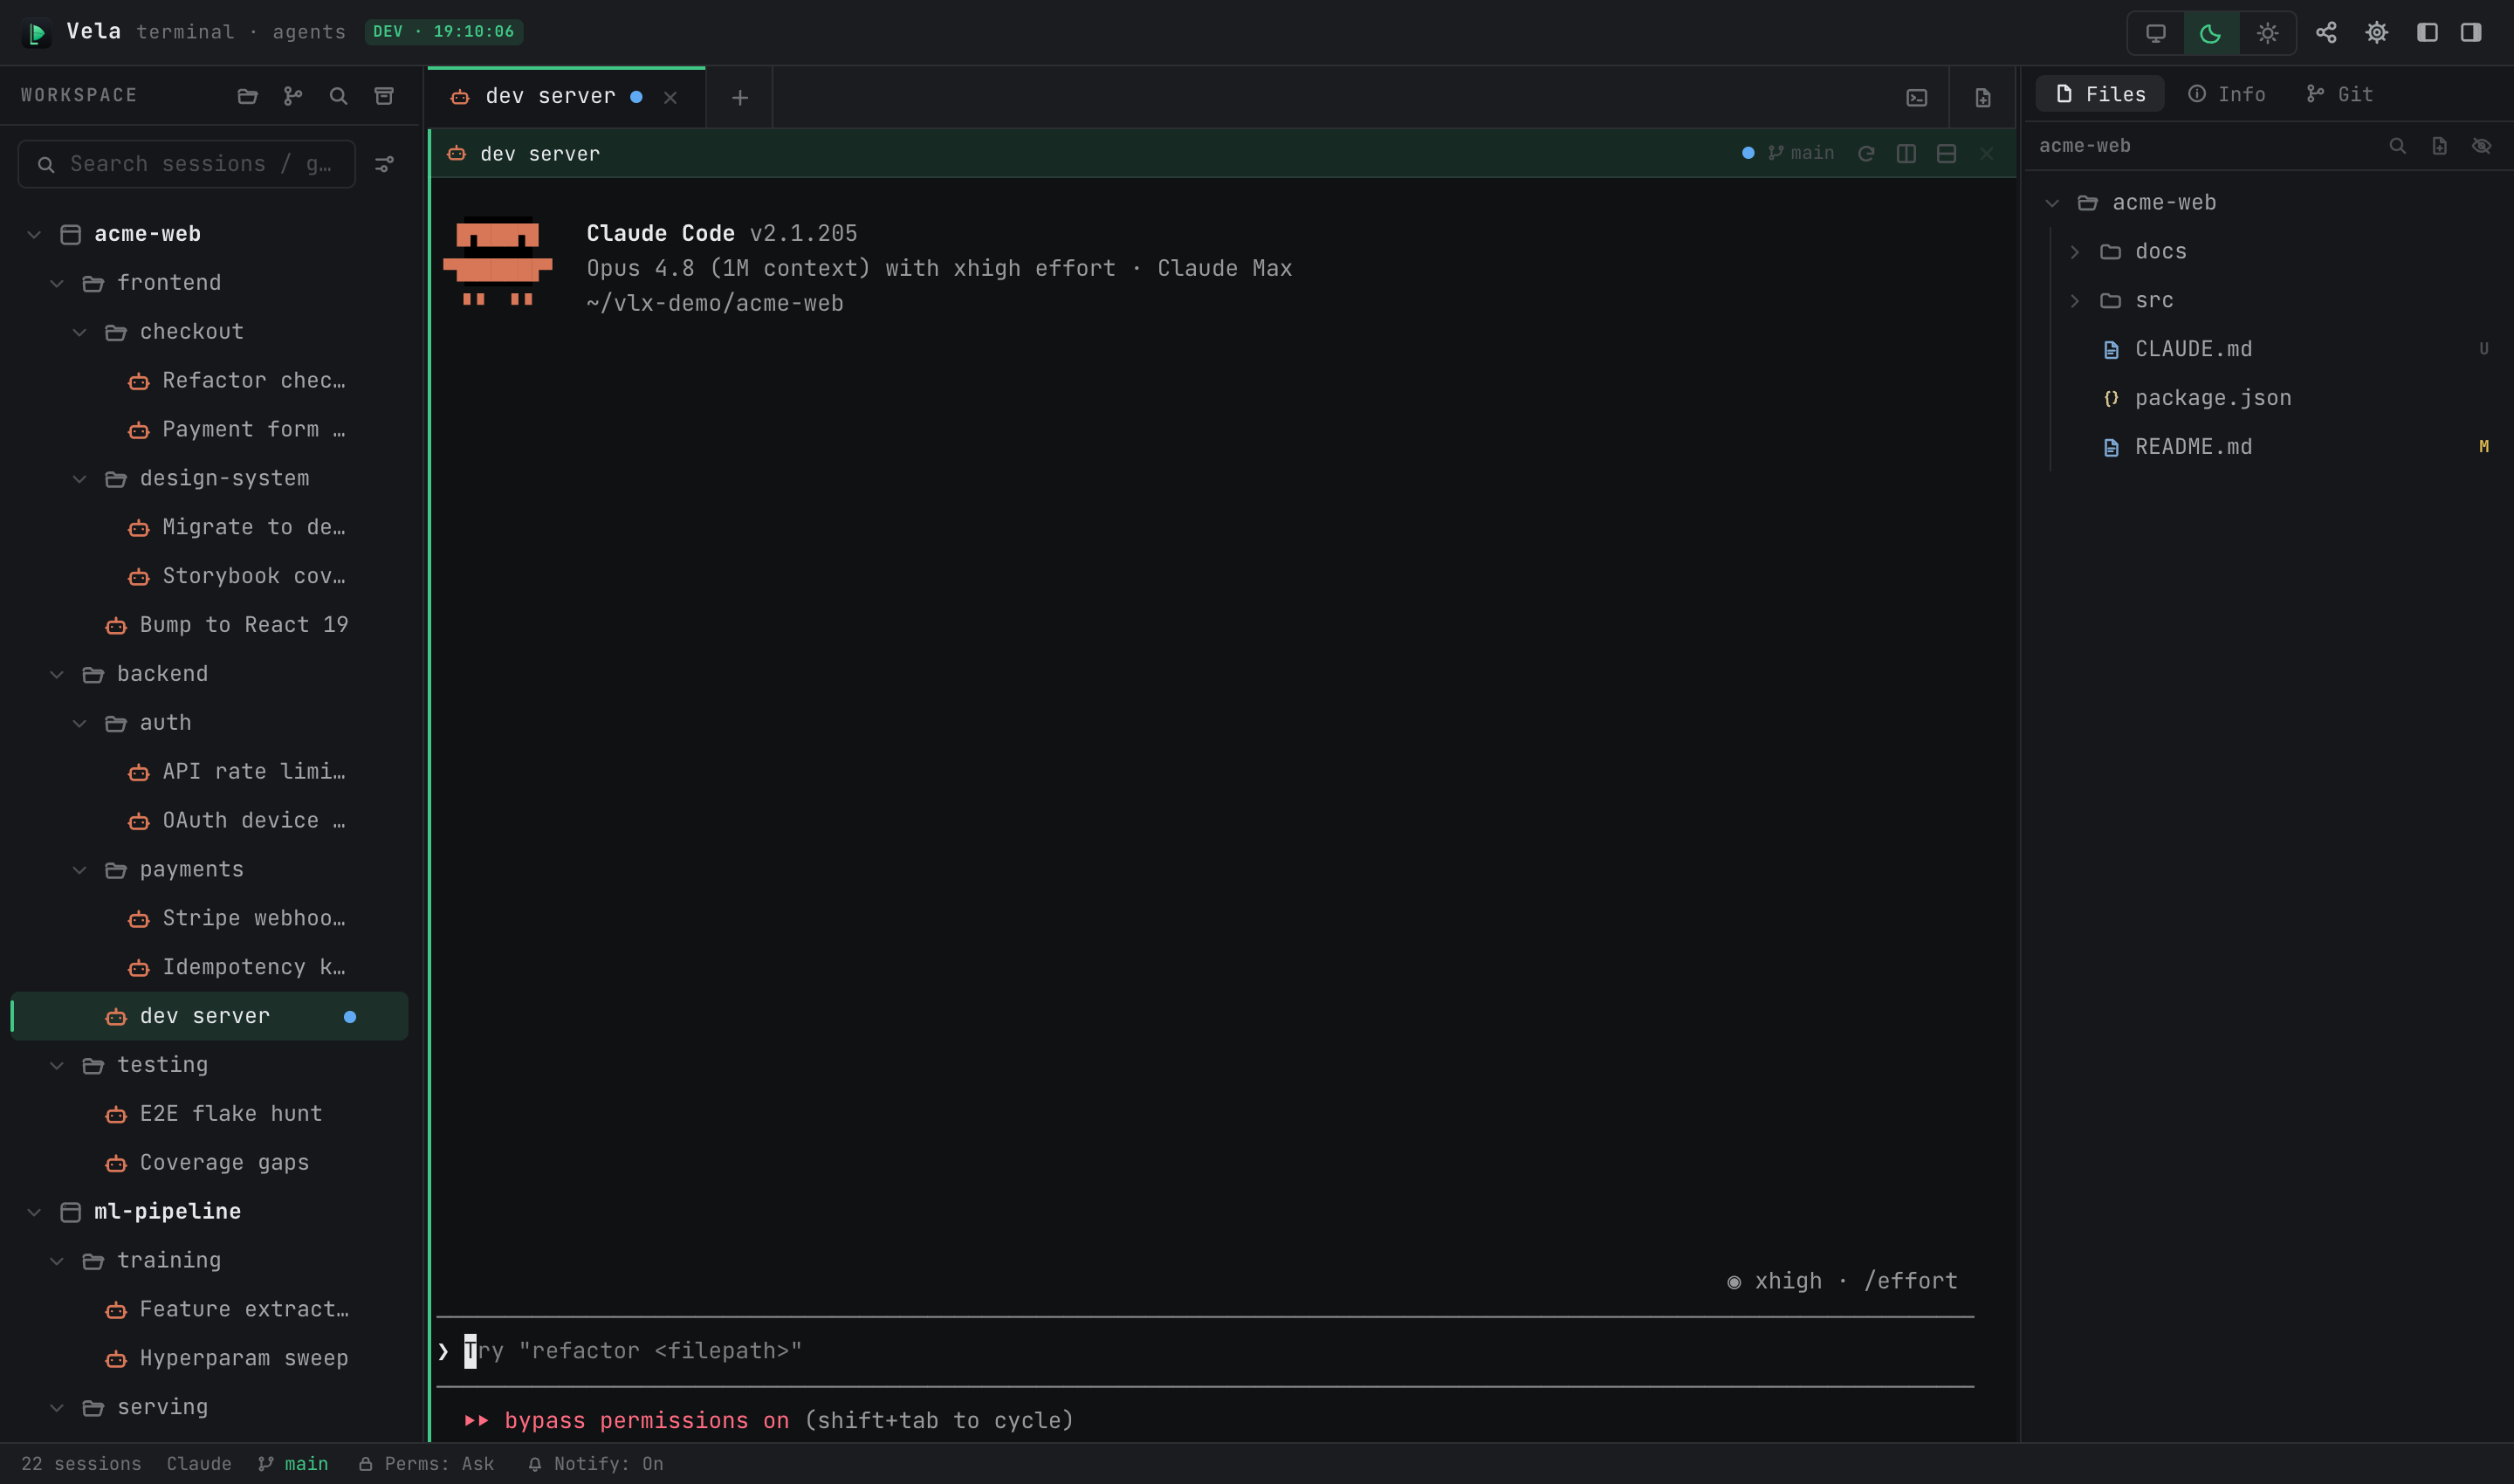Expand the docs folder
Screen dimensions: 2514x1484
point(2075,252)
